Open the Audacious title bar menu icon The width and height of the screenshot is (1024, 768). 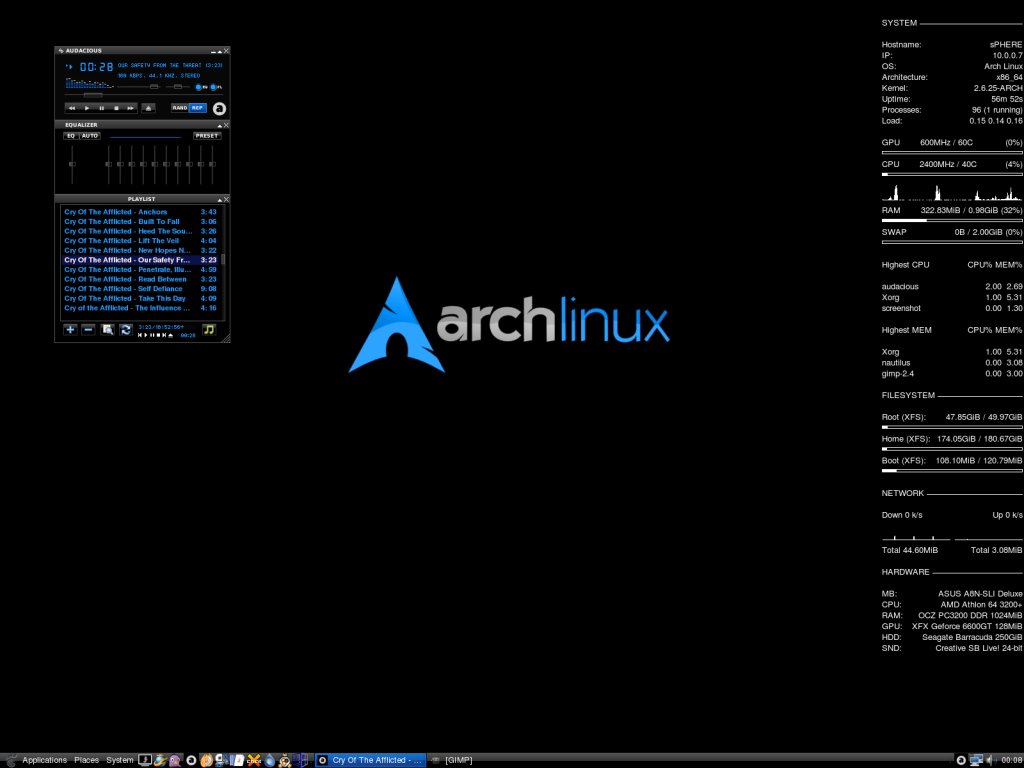click(61, 50)
